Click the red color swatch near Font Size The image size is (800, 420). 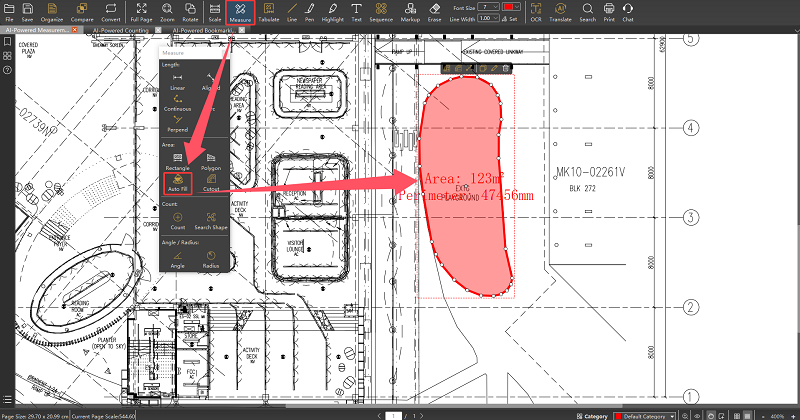tap(510, 7)
